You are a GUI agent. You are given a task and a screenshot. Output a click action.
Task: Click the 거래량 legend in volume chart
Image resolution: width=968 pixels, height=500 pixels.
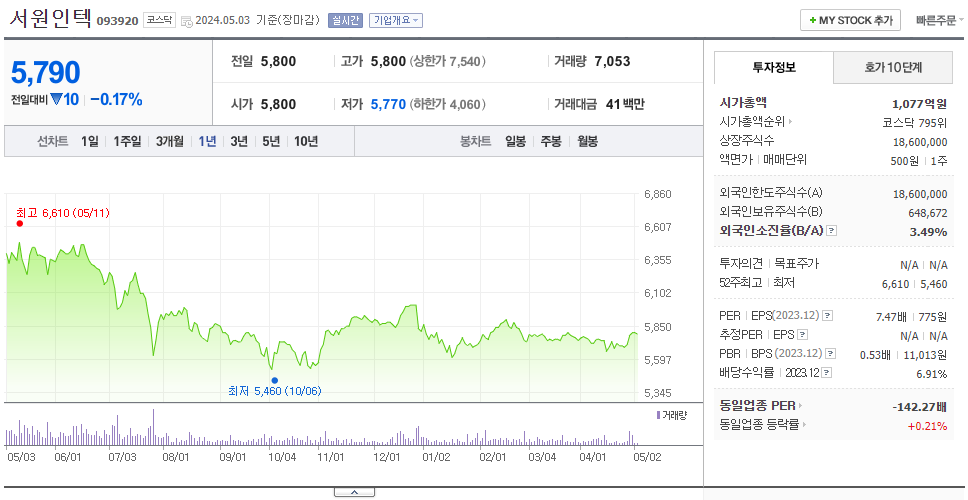(x=671, y=415)
